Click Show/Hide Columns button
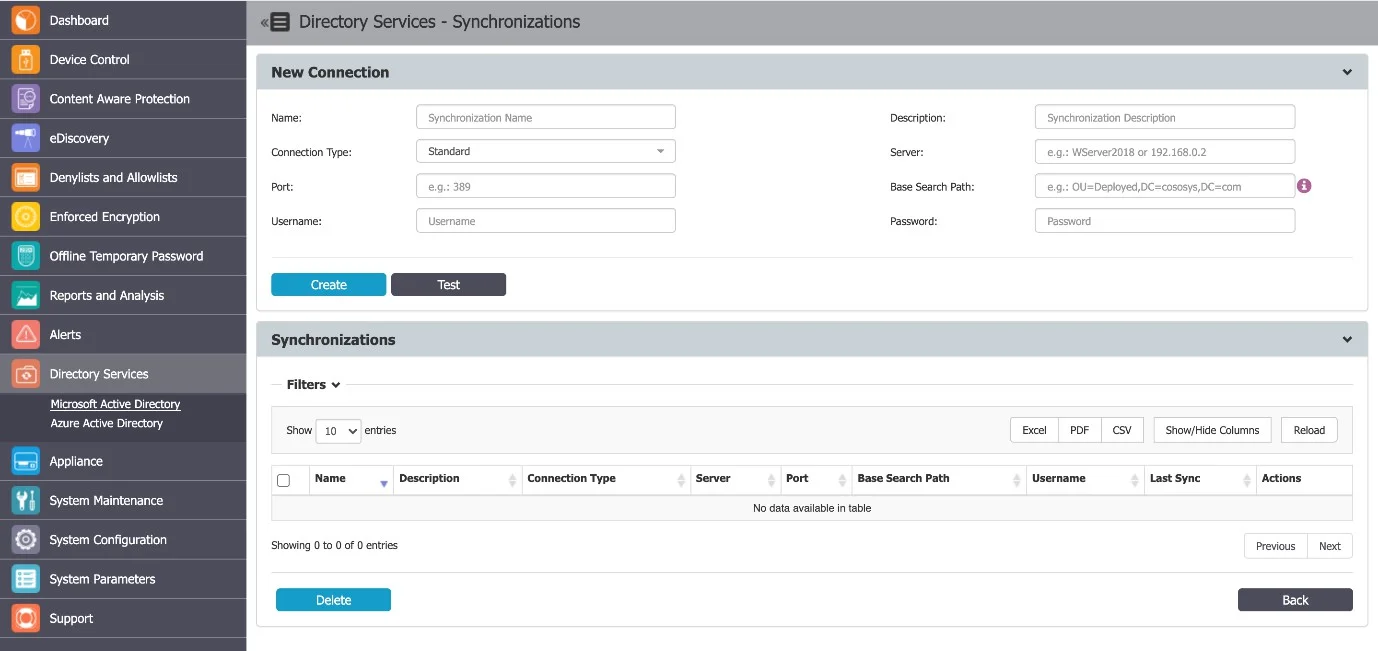The width and height of the screenshot is (1378, 651). click(1212, 430)
